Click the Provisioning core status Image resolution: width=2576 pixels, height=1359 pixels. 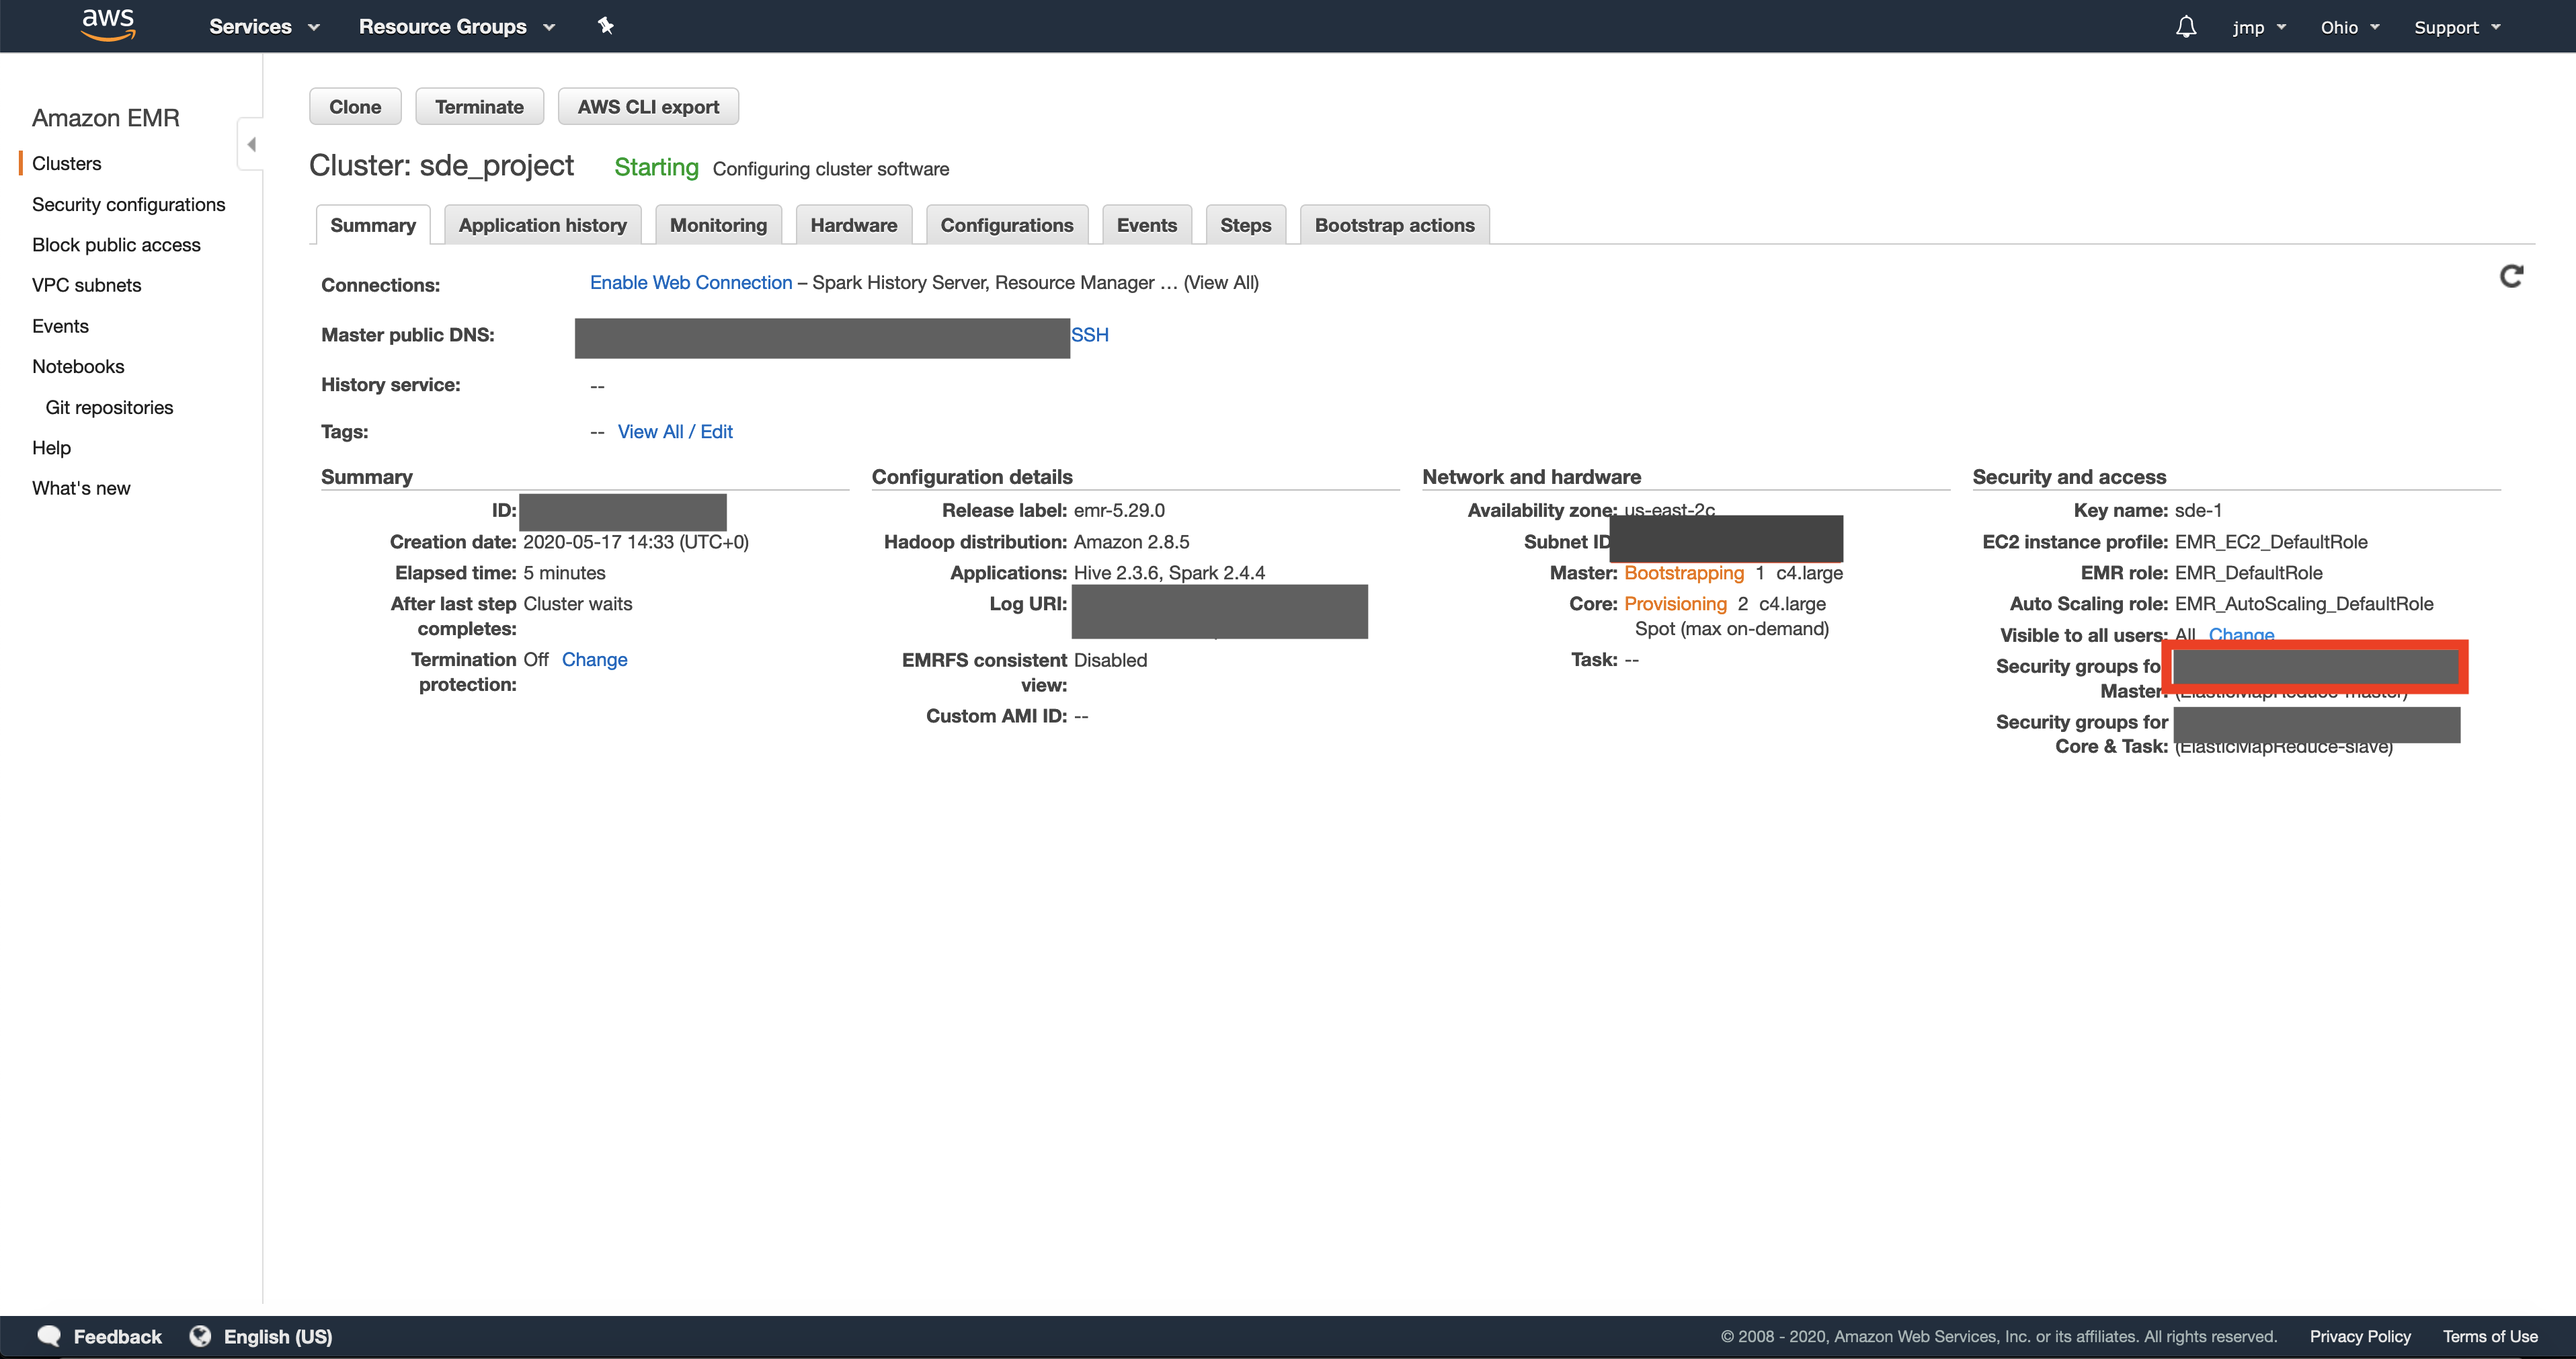[1675, 604]
